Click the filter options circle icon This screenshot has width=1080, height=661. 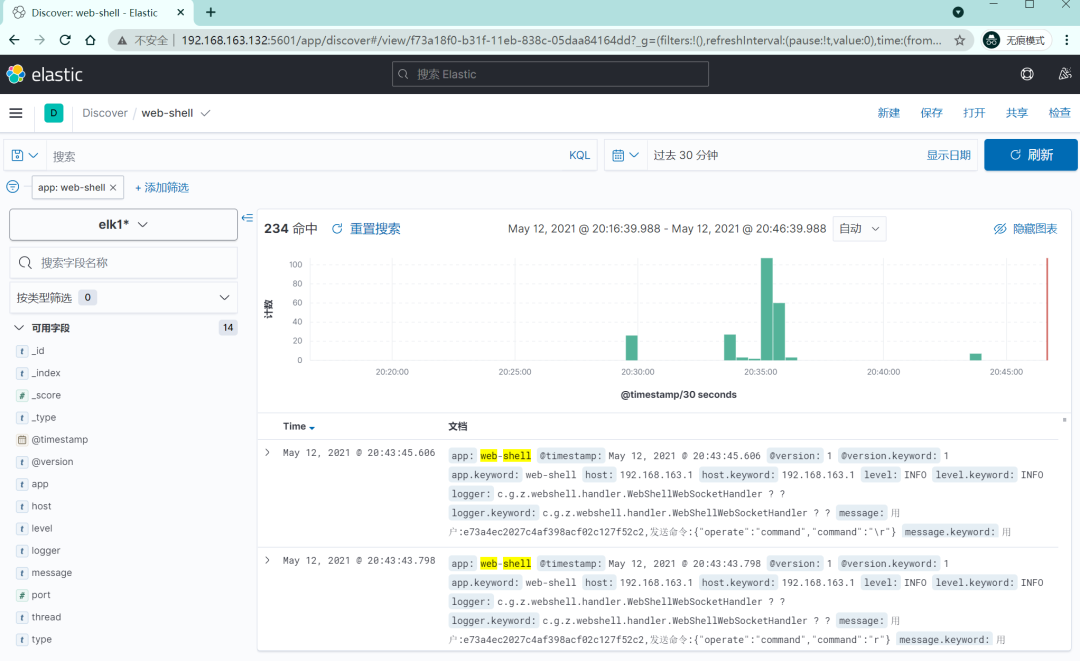pos(12,187)
